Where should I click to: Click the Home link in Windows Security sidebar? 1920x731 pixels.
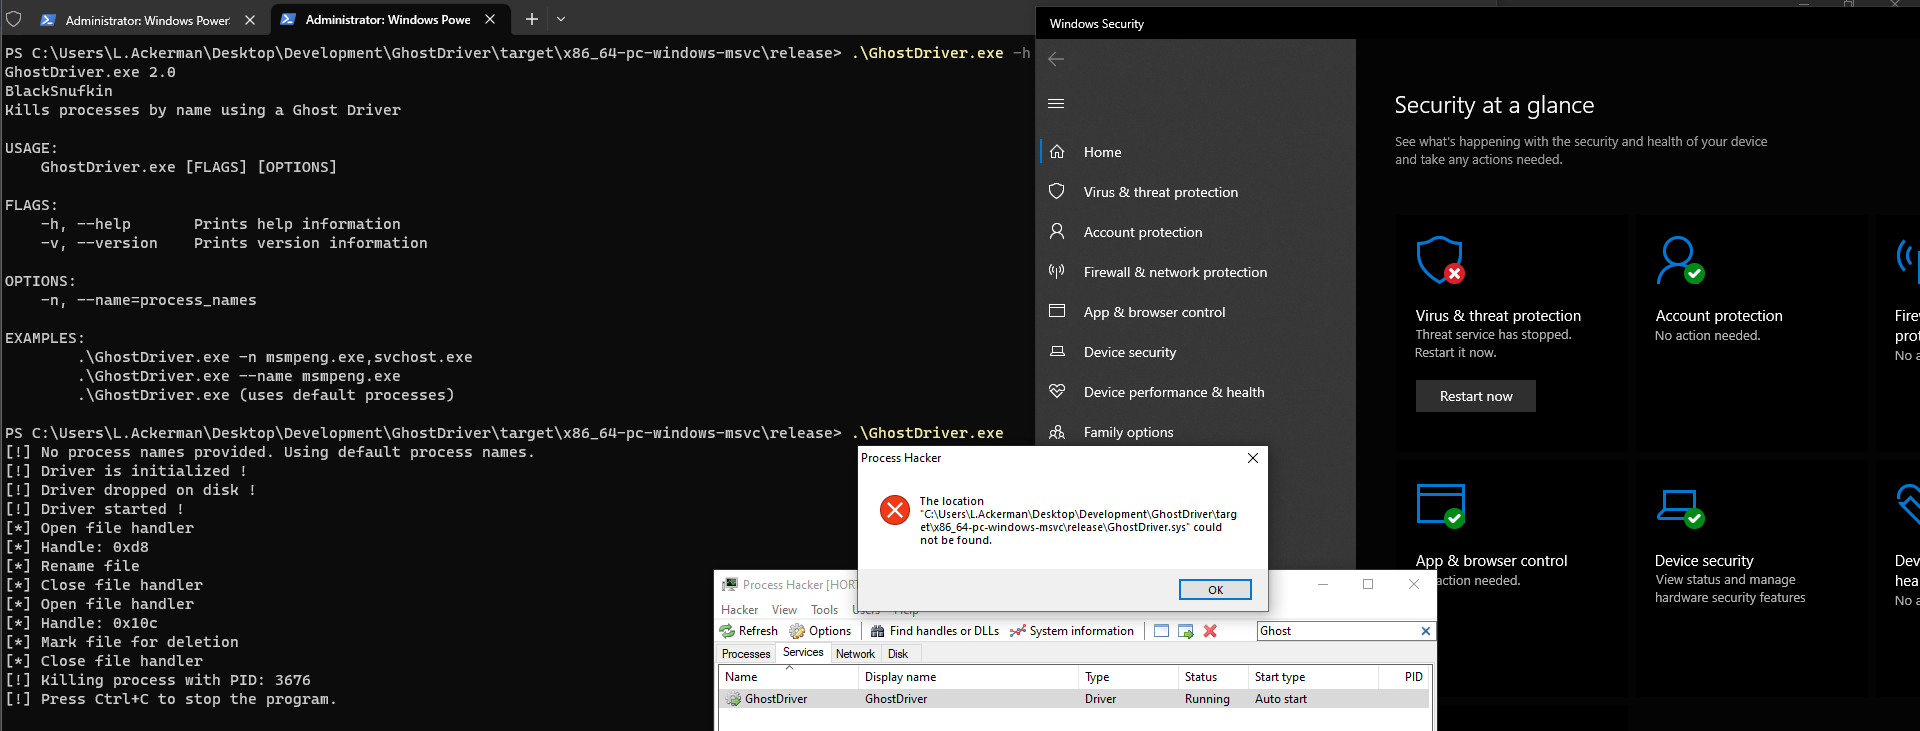(1102, 152)
